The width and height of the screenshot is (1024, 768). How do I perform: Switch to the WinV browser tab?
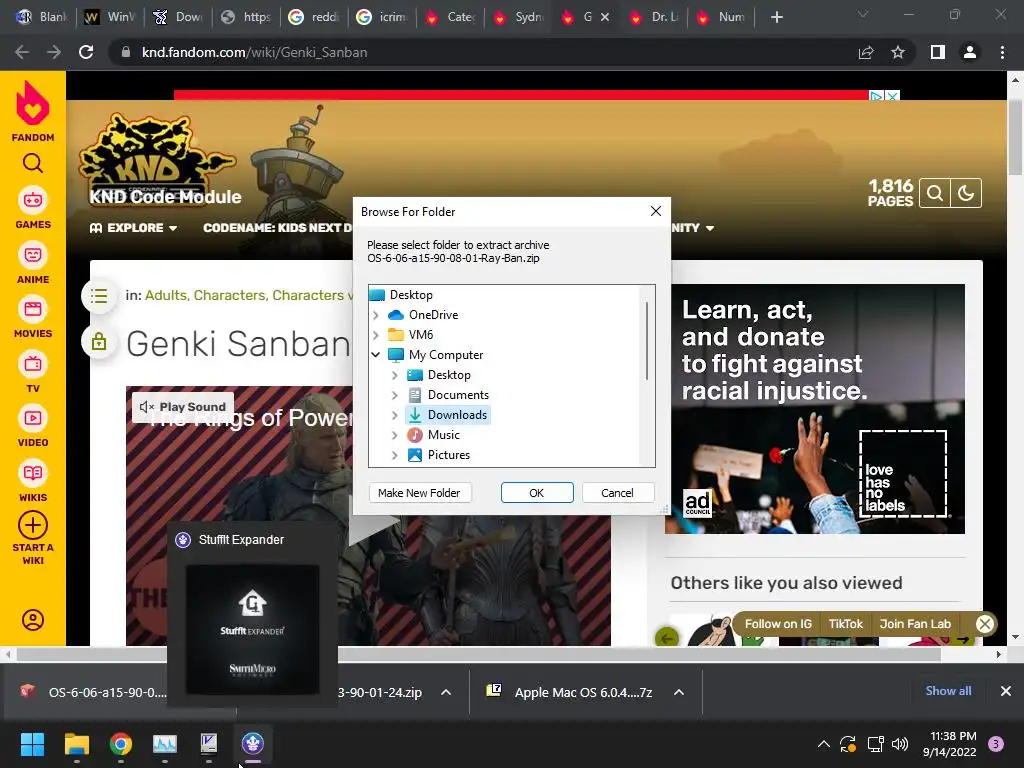(x=110, y=17)
